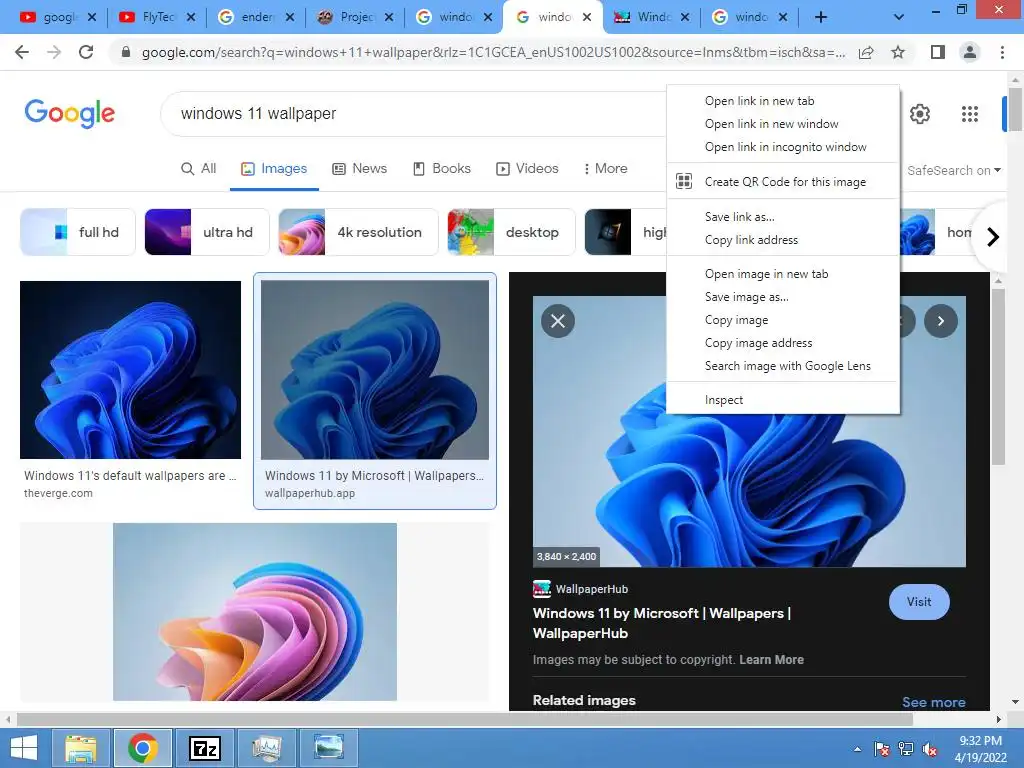Image resolution: width=1024 pixels, height=768 pixels.
Task: Open the Chrome three-dot menu
Action: tap(1002, 52)
